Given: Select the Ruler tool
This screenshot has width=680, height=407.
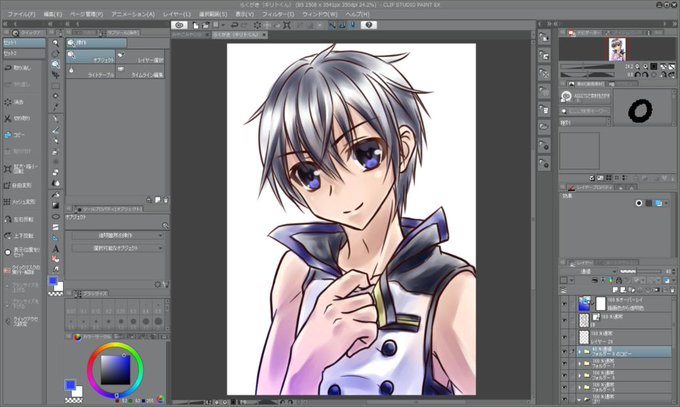Looking at the screenshot, I should [56, 238].
